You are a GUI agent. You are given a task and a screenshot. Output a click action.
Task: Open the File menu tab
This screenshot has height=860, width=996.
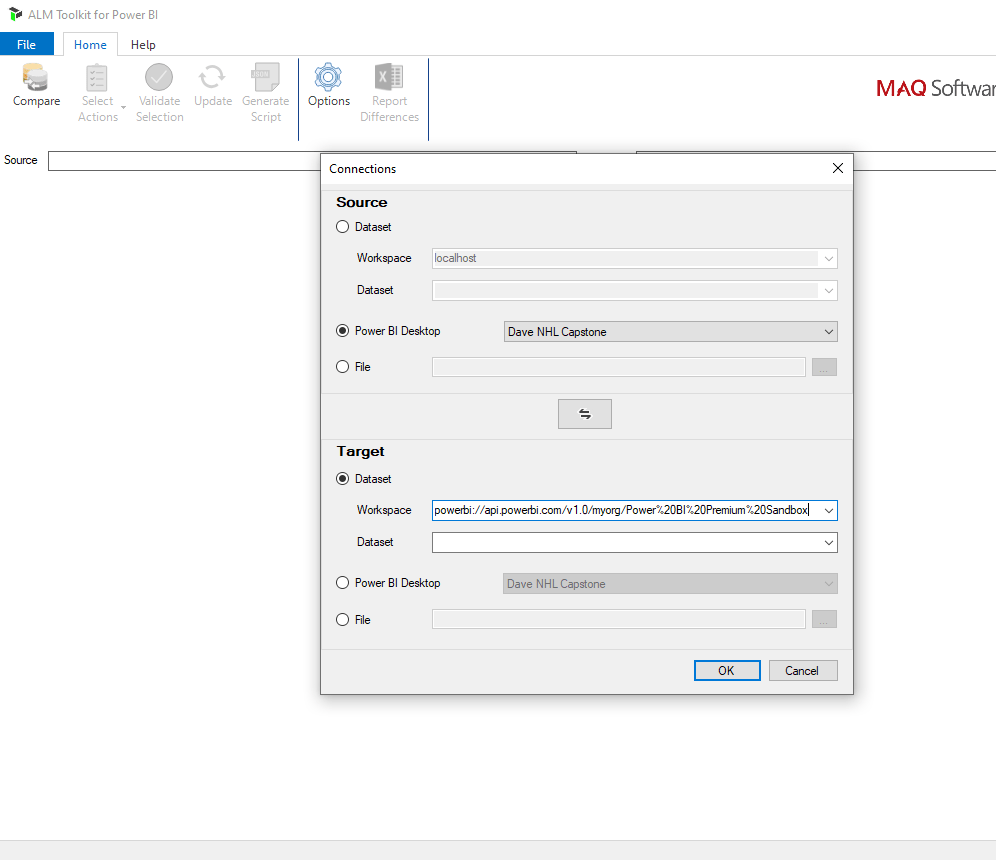pyautogui.click(x=27, y=44)
